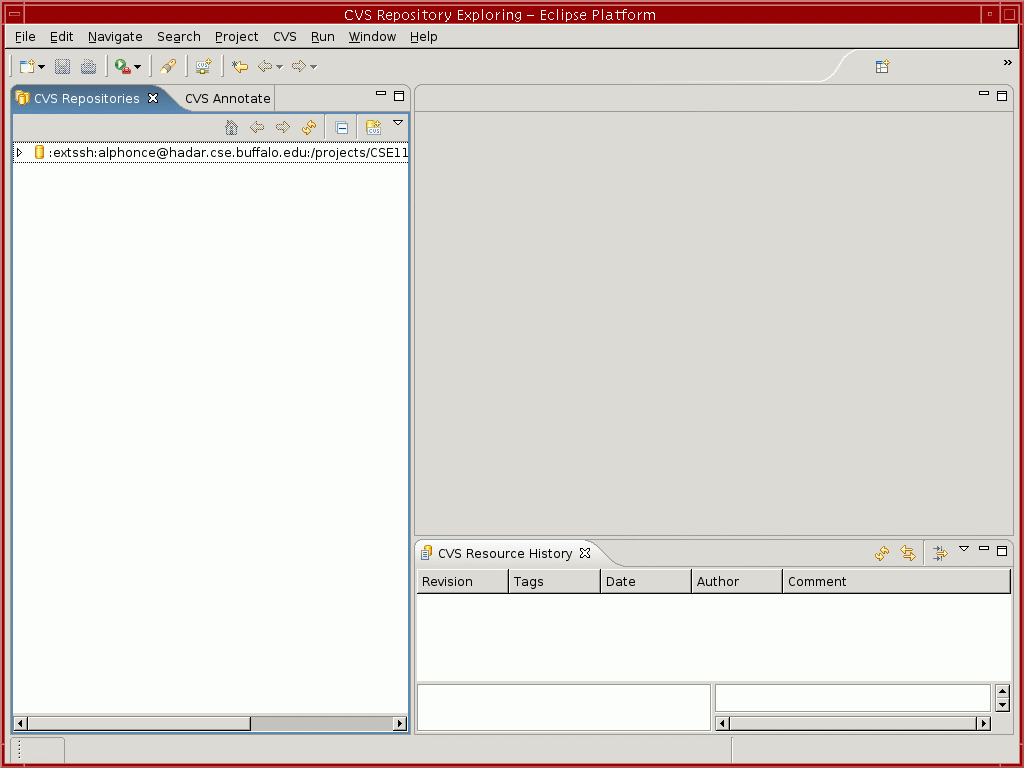Screen dimensions: 1024x768
Task: Click the CVS Repositories horizontal scrollbar thumb
Action: coord(138,723)
